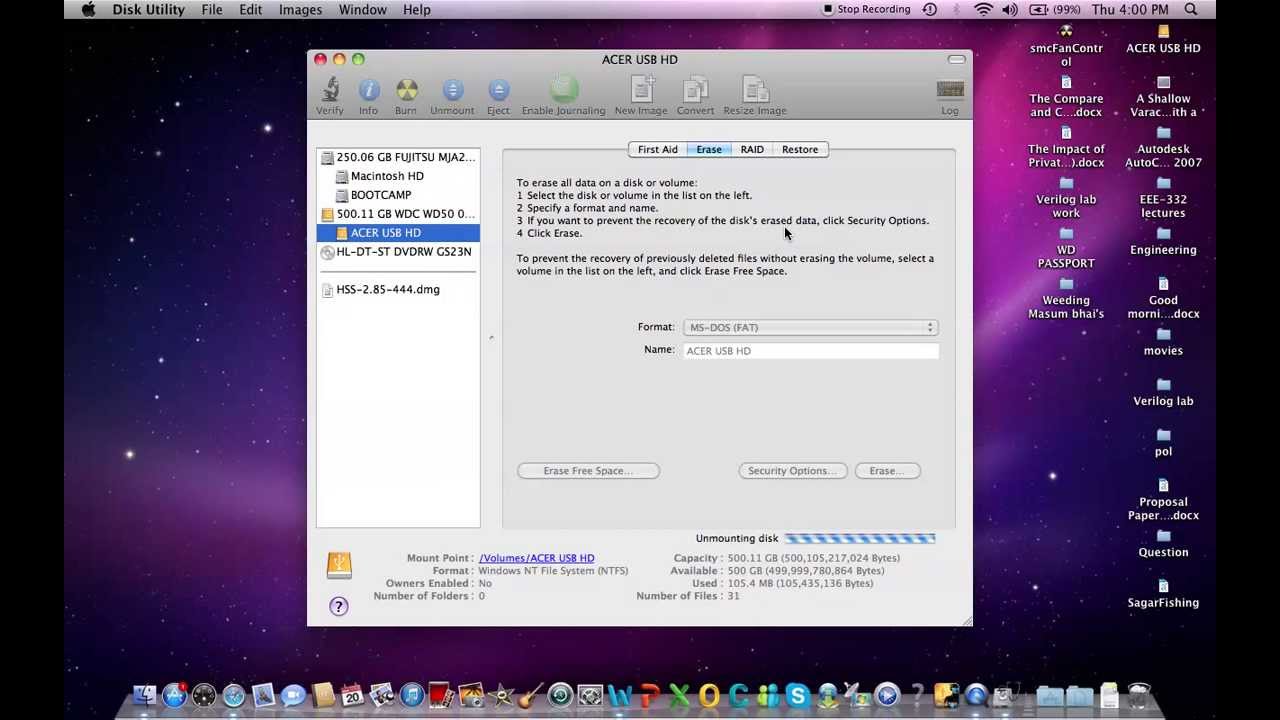Image resolution: width=1280 pixels, height=720 pixels.
Task: Click the GarageBand guitar icon in the Dock
Action: 530,695
